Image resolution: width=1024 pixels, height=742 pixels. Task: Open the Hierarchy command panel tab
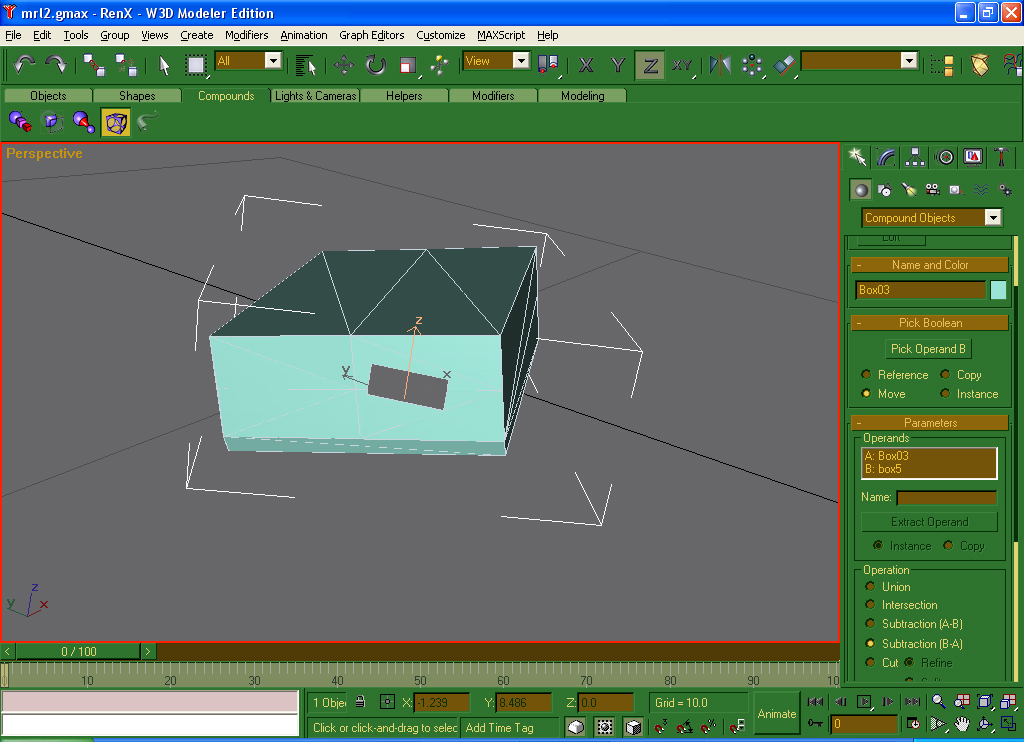[x=915, y=157]
